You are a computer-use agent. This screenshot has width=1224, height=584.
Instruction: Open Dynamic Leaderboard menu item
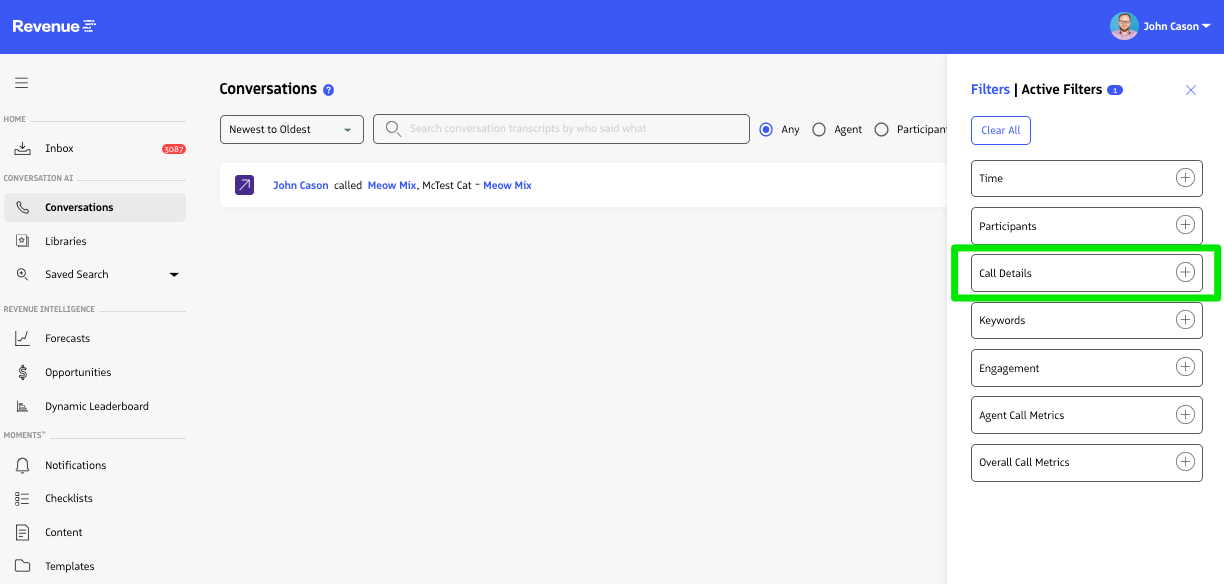click(x=96, y=406)
